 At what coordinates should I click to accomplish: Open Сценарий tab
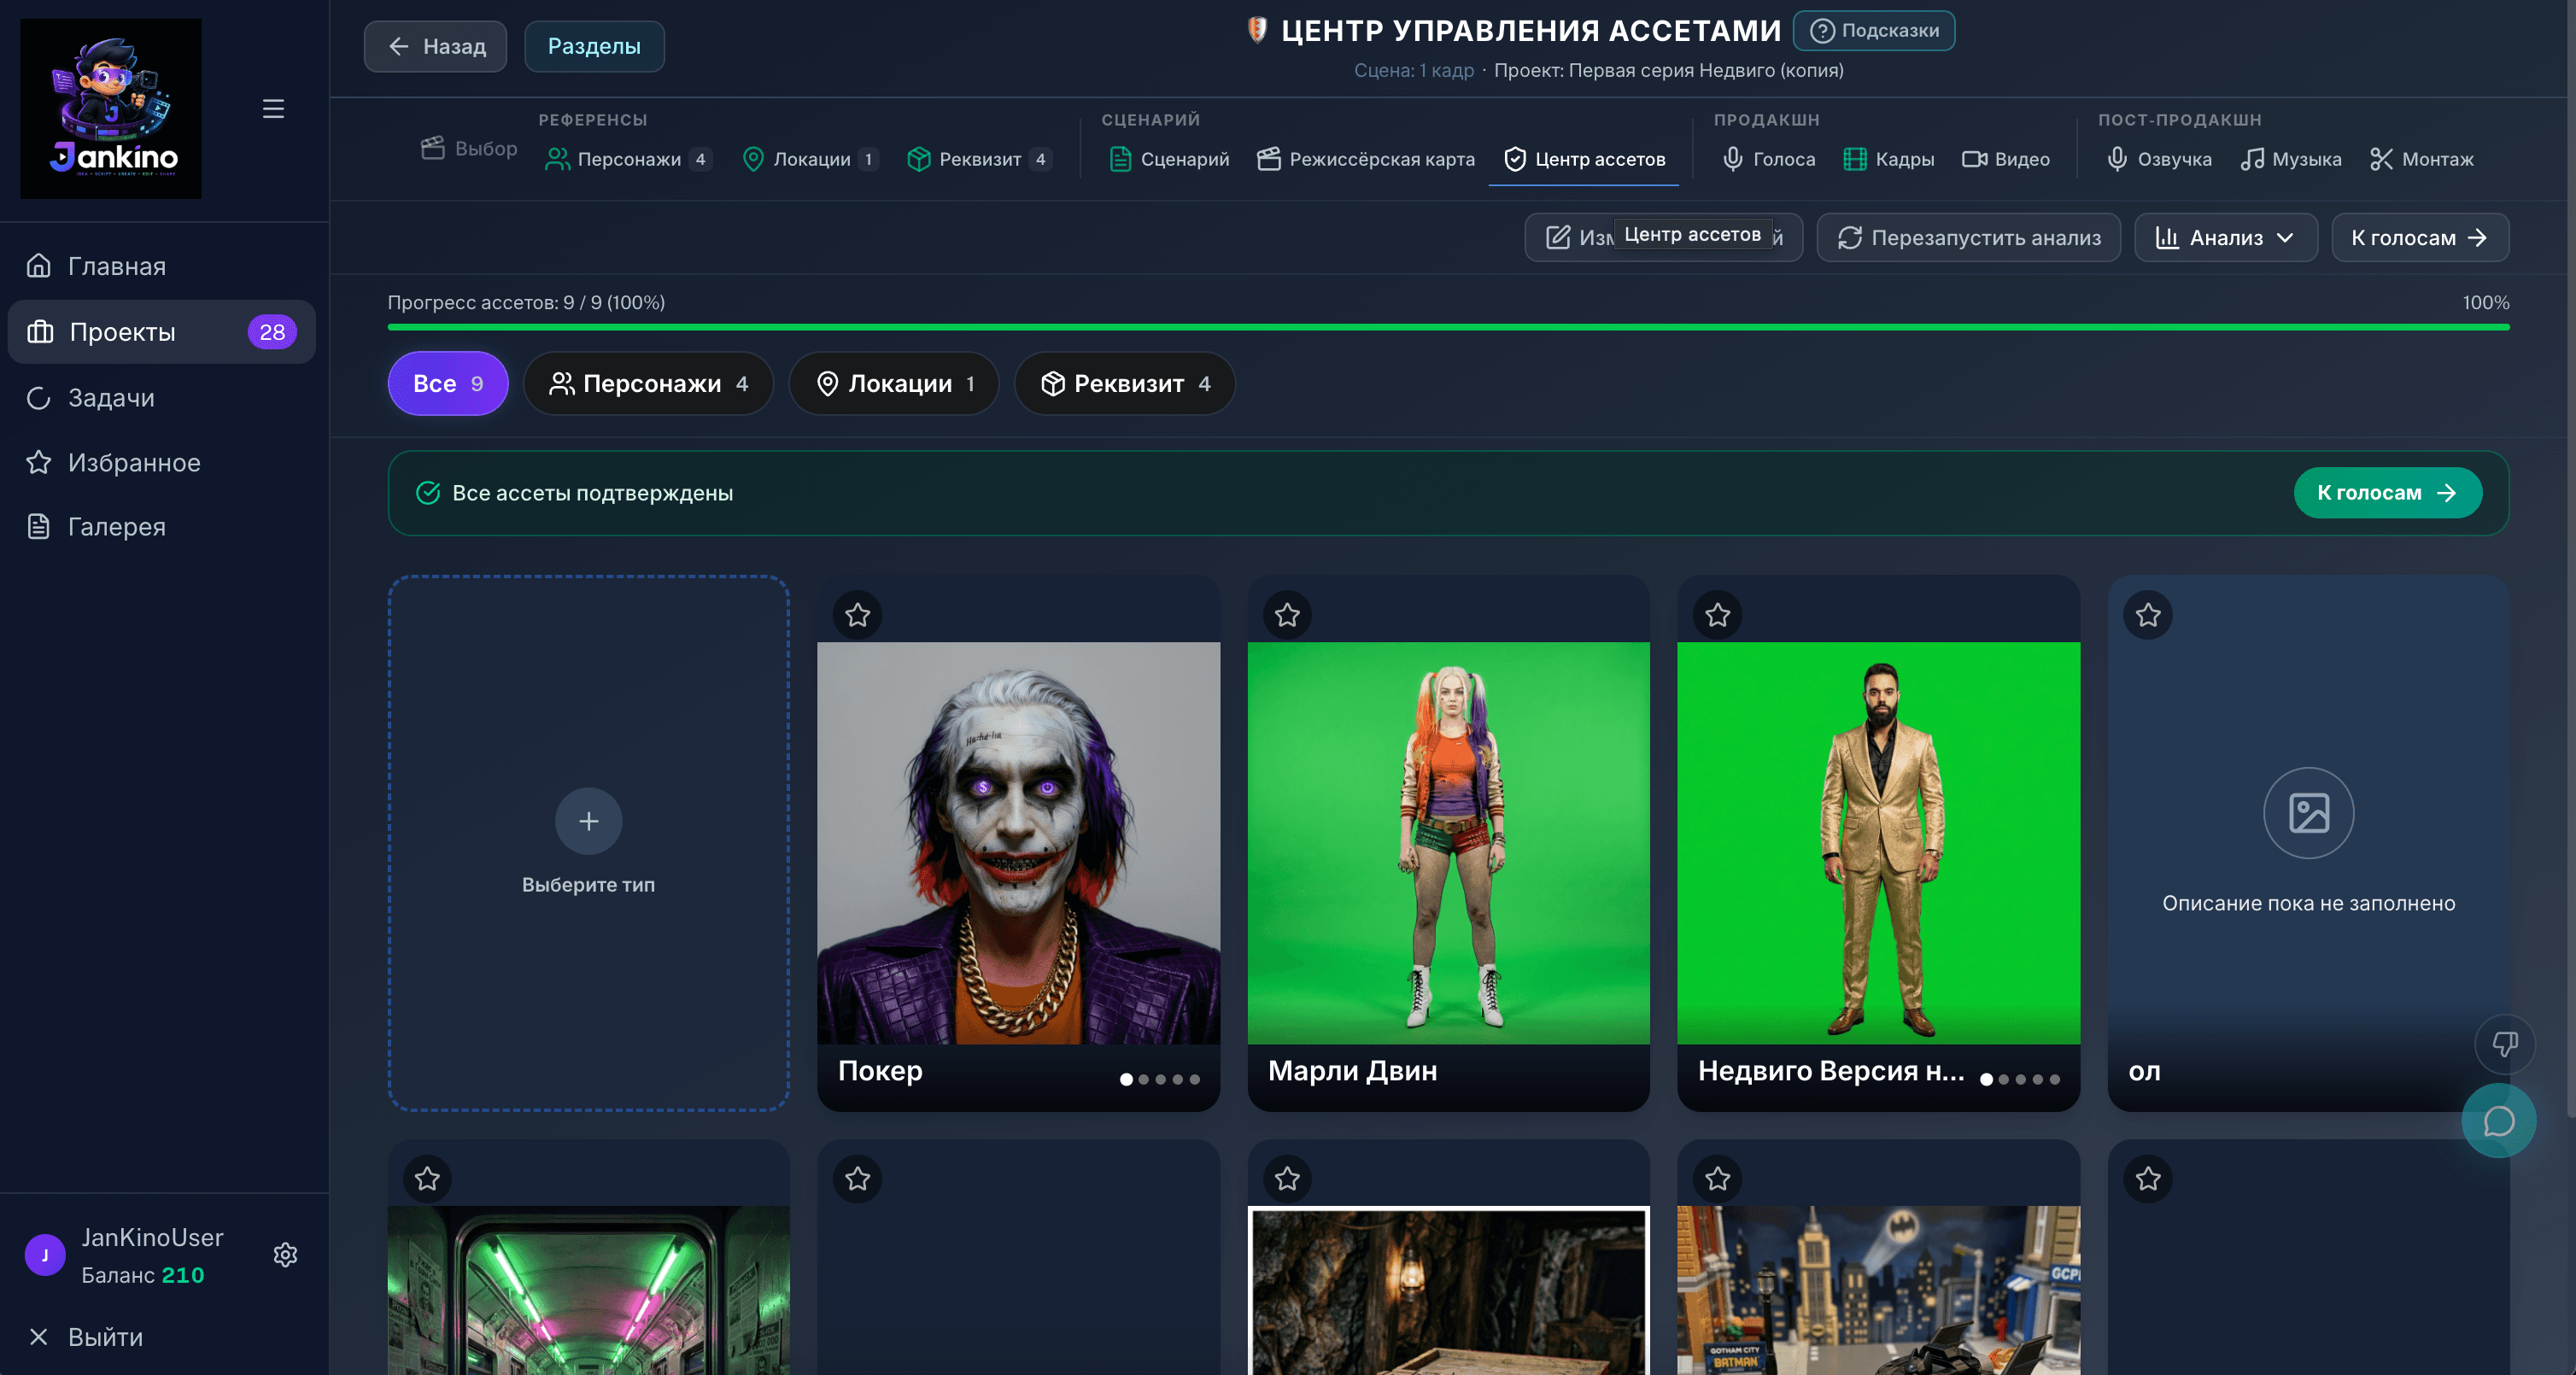1169,159
